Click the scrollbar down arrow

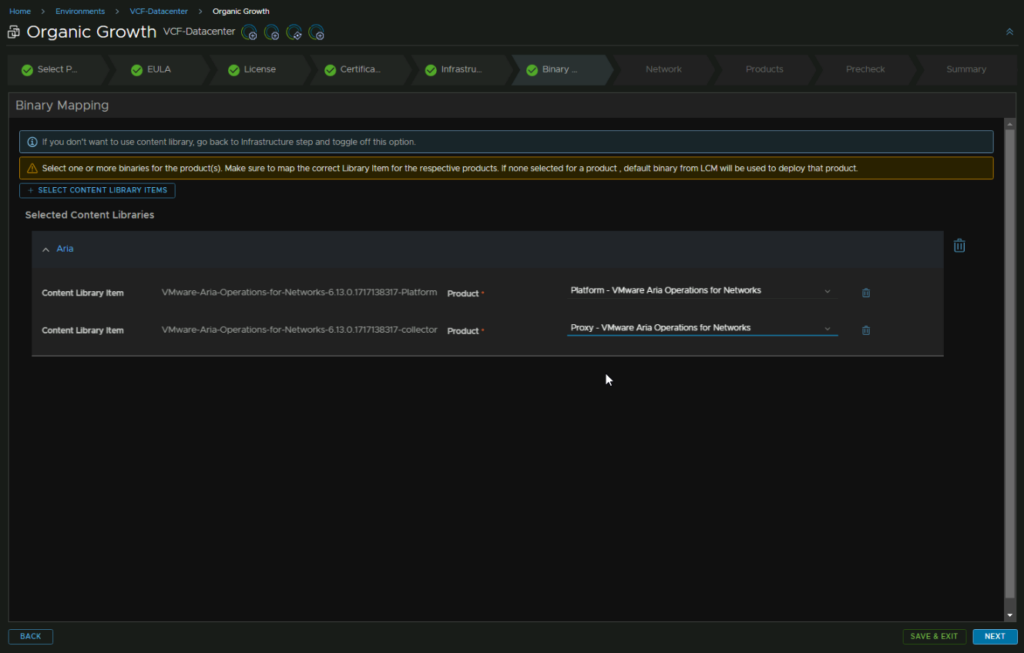tap(1010, 615)
